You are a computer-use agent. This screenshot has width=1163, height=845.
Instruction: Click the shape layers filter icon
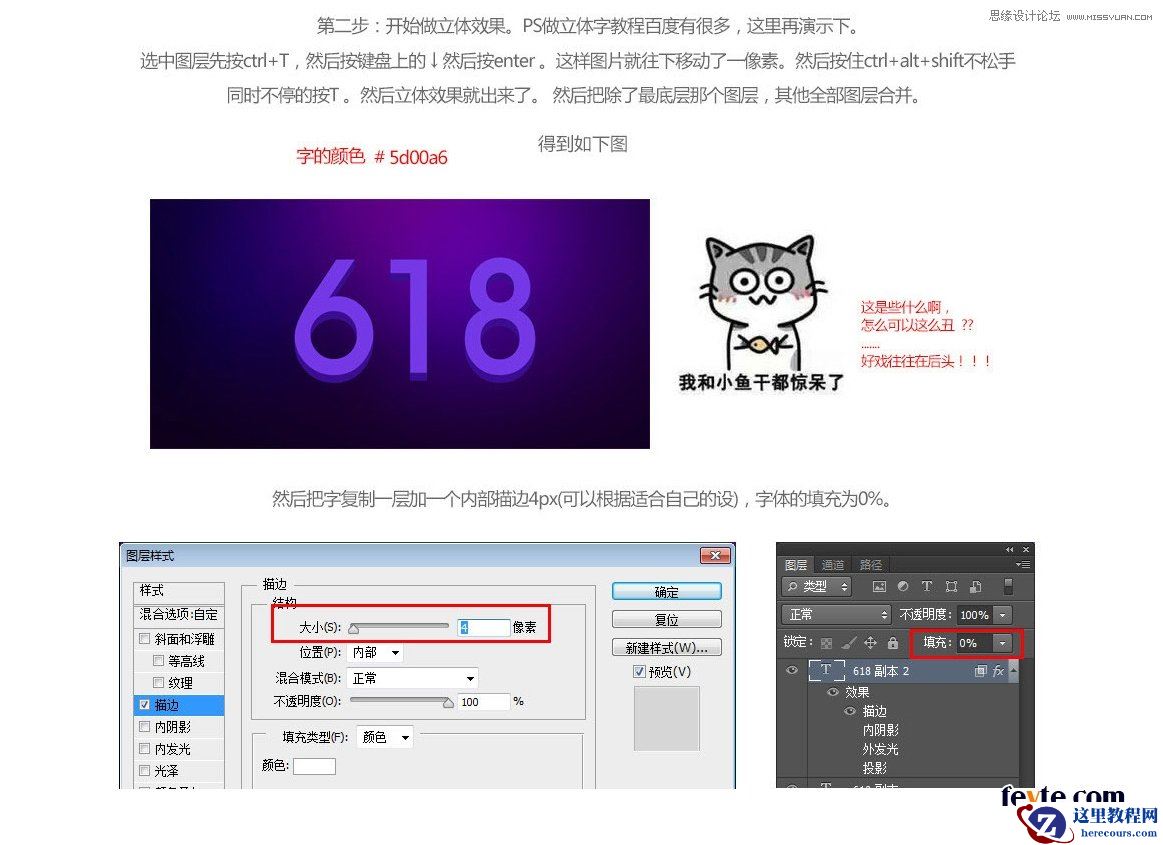pyautogui.click(x=952, y=587)
